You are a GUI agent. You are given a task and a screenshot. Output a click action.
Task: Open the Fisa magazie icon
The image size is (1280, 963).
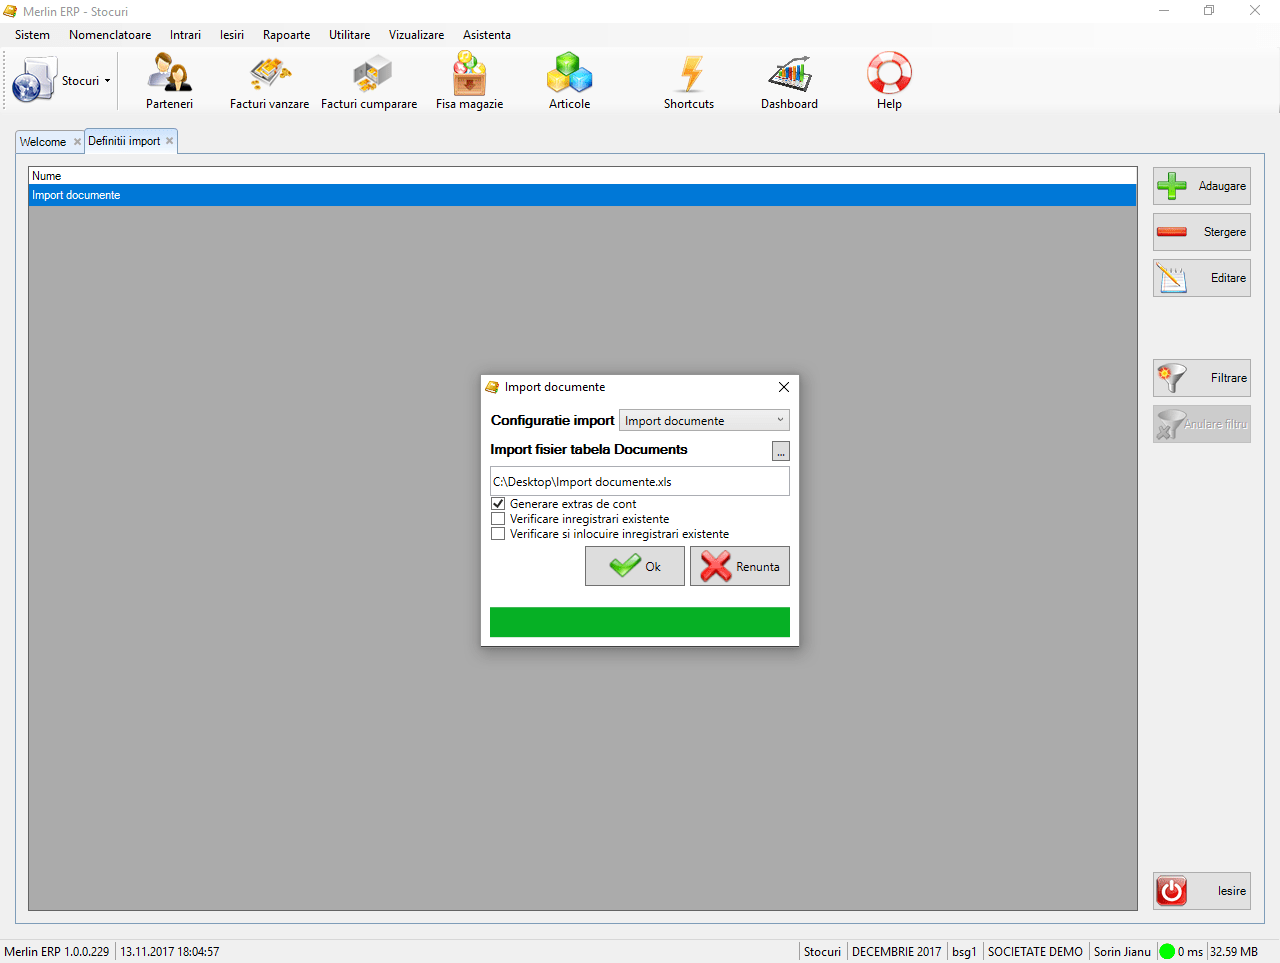click(469, 74)
